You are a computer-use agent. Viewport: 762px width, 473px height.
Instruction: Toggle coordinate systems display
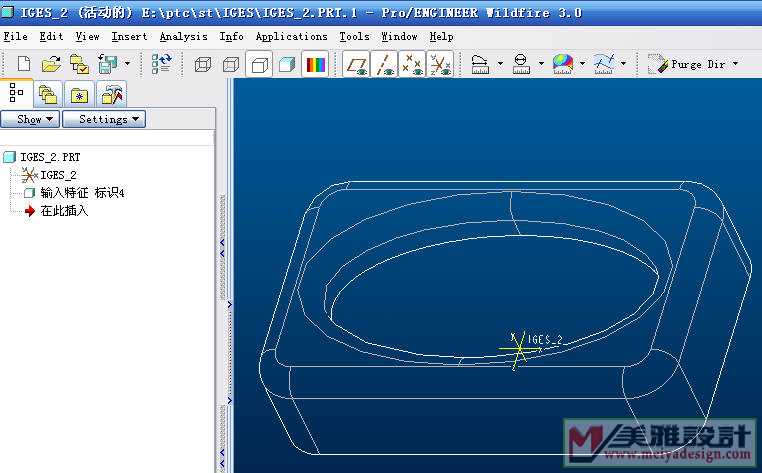(x=440, y=64)
